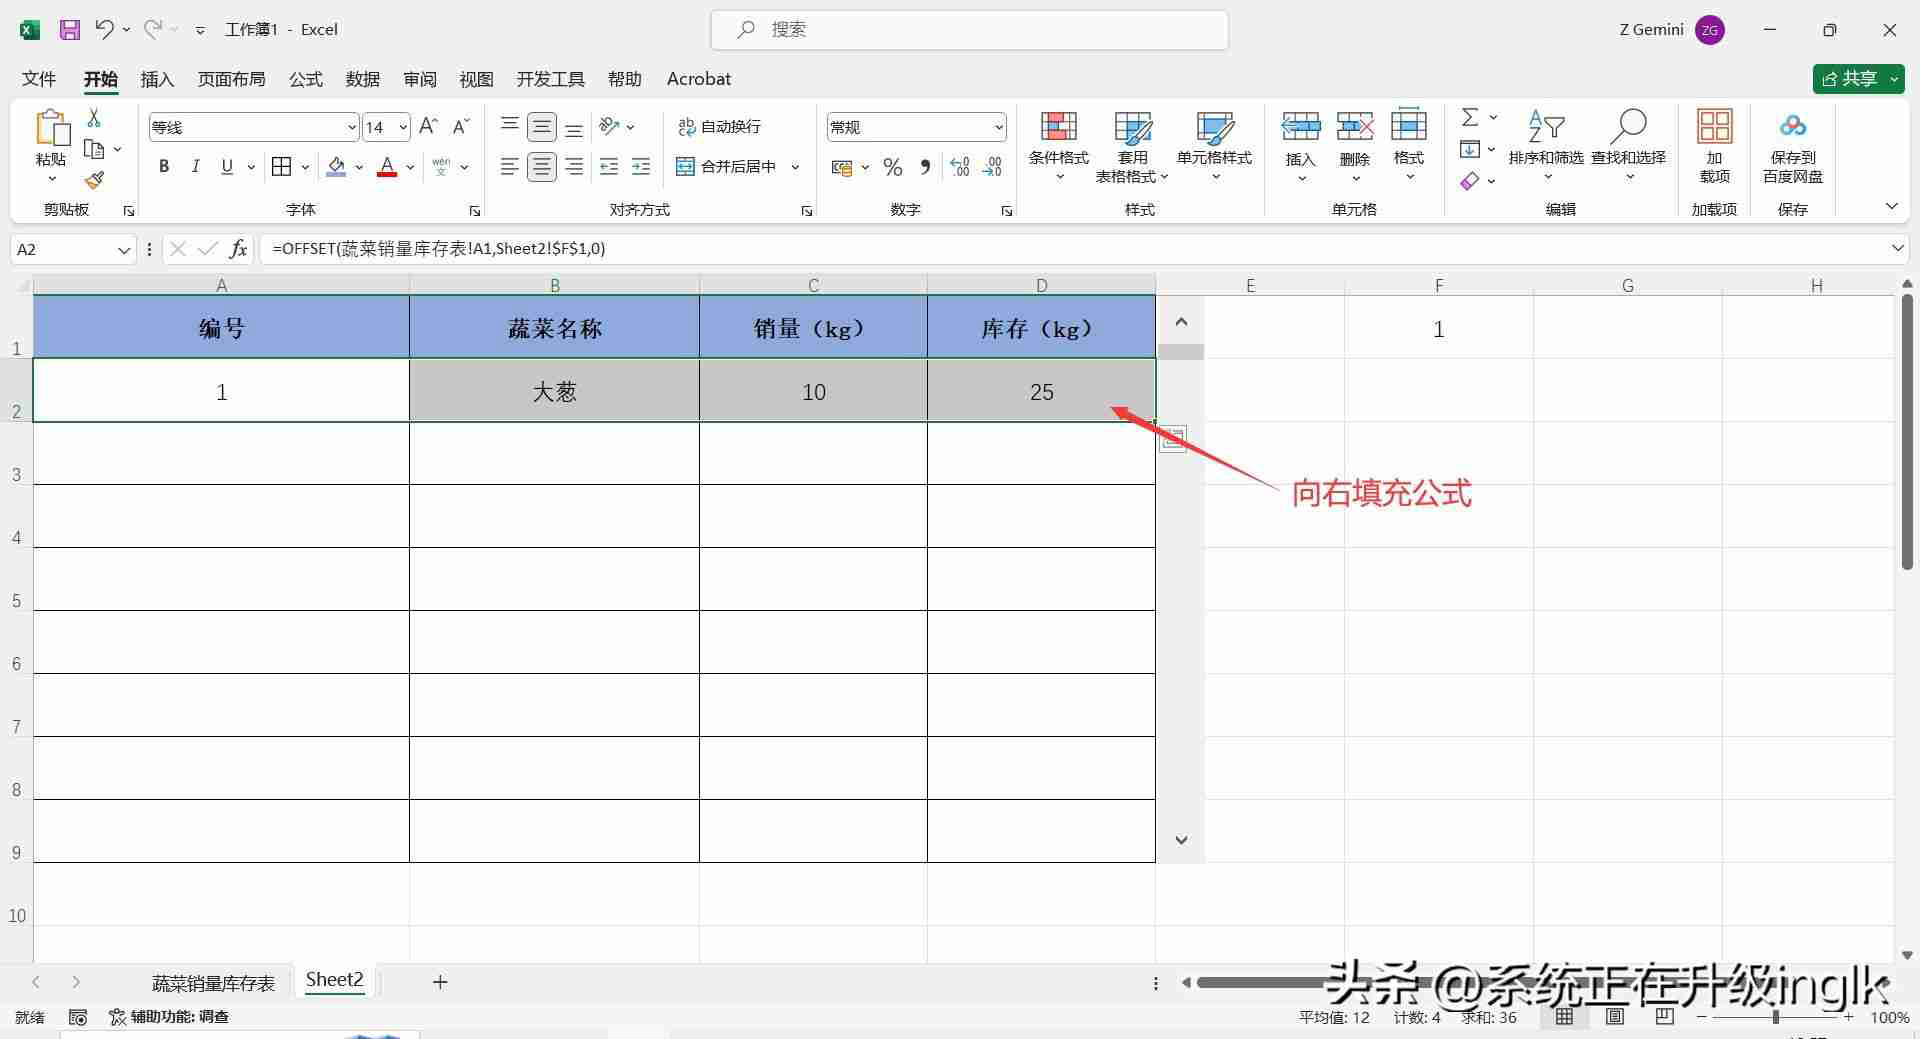This screenshot has width=1920, height=1039.
Task: Click the search box (搜索)
Action: point(969,30)
